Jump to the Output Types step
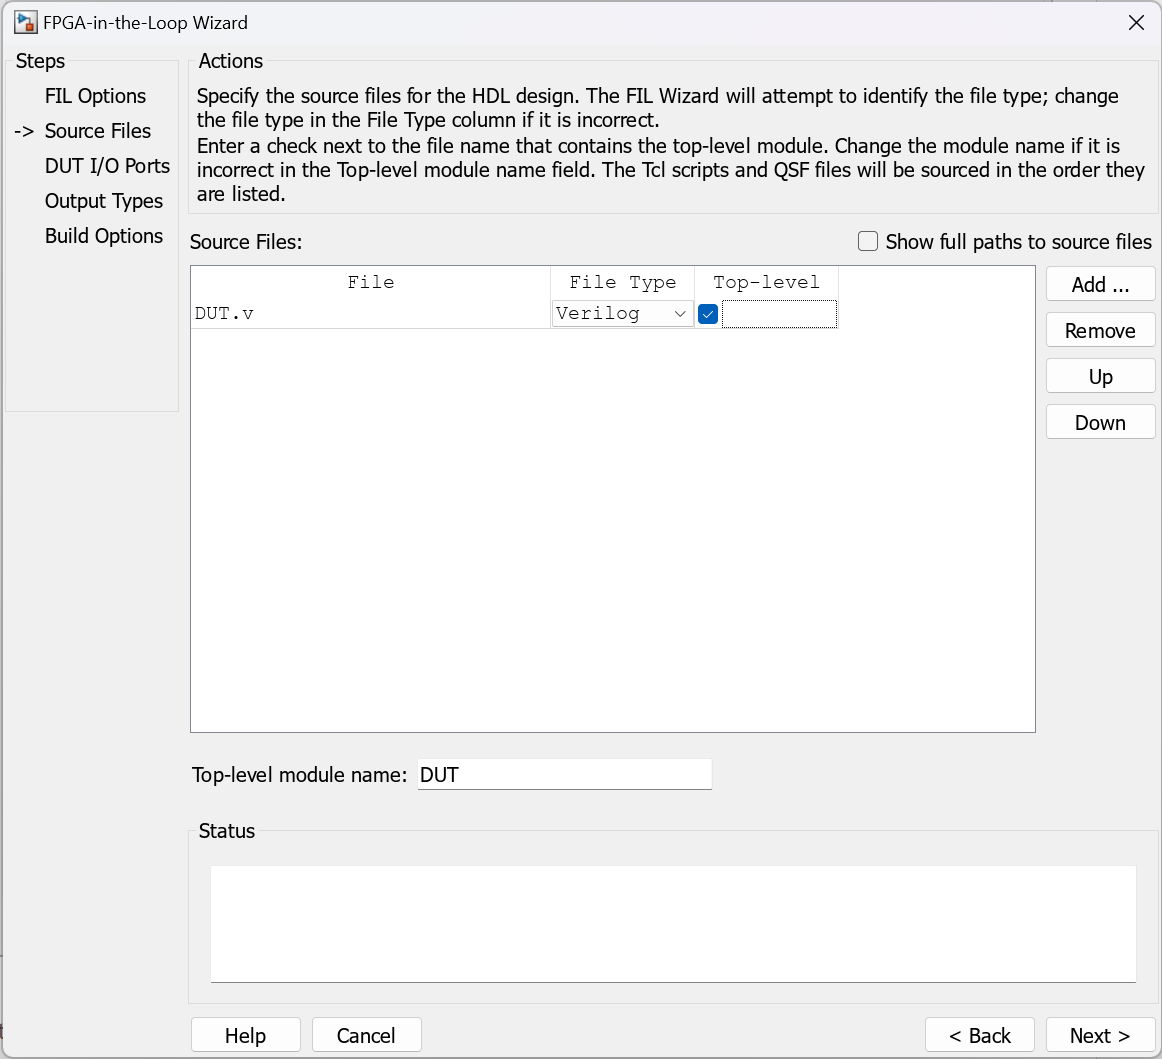Image resolution: width=1162 pixels, height=1059 pixels. click(103, 201)
